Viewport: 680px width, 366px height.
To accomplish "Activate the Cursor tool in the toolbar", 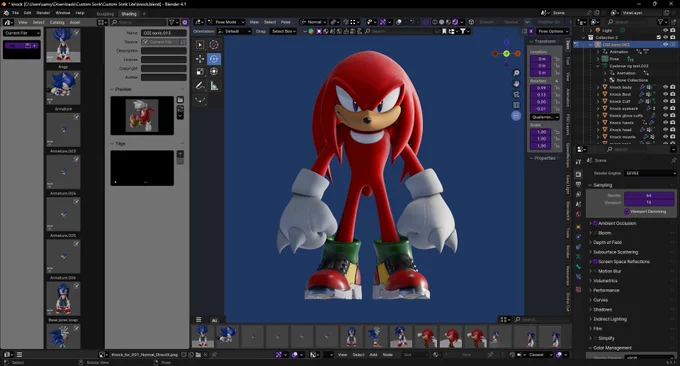I will (214, 45).
